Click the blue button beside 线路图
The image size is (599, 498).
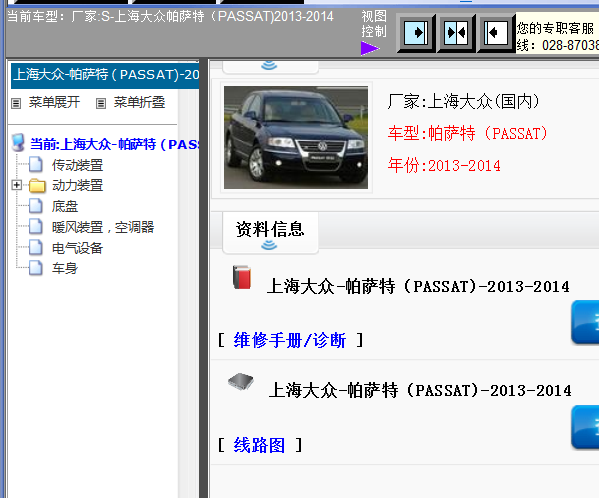point(585,427)
